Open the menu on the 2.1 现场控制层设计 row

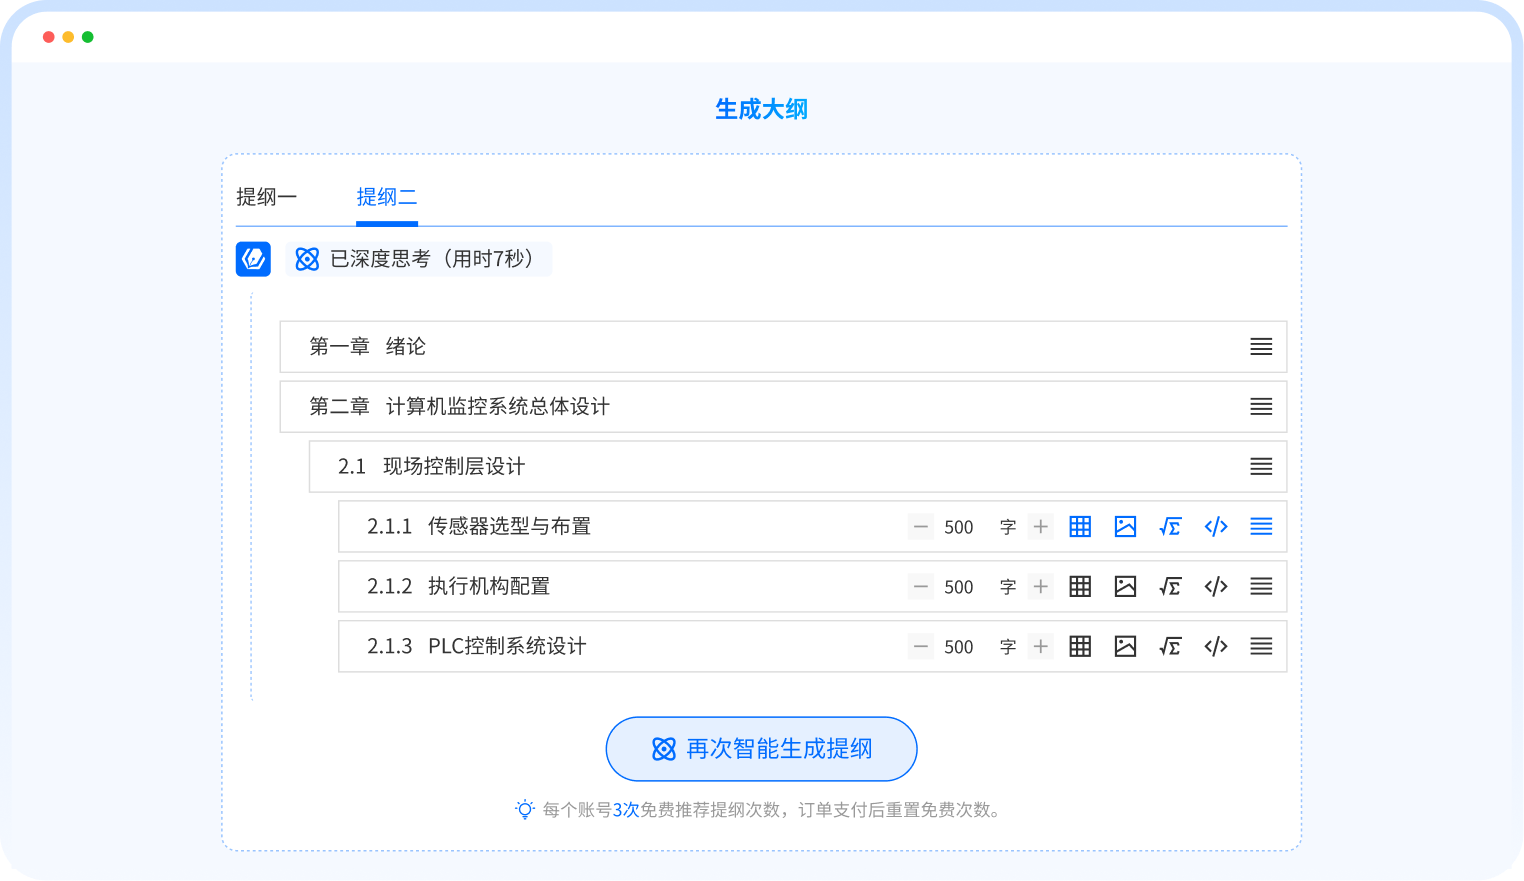[1260, 466]
